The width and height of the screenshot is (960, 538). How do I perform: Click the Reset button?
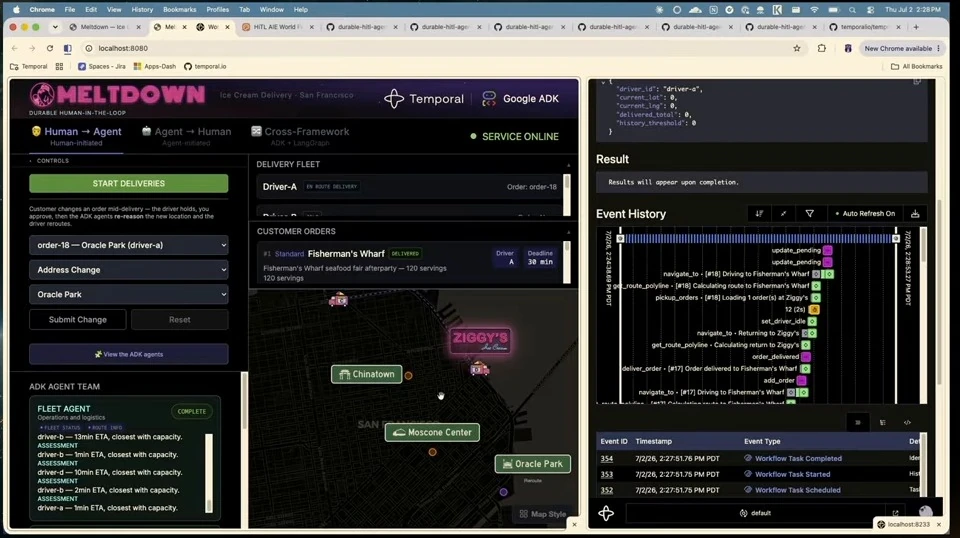179,319
